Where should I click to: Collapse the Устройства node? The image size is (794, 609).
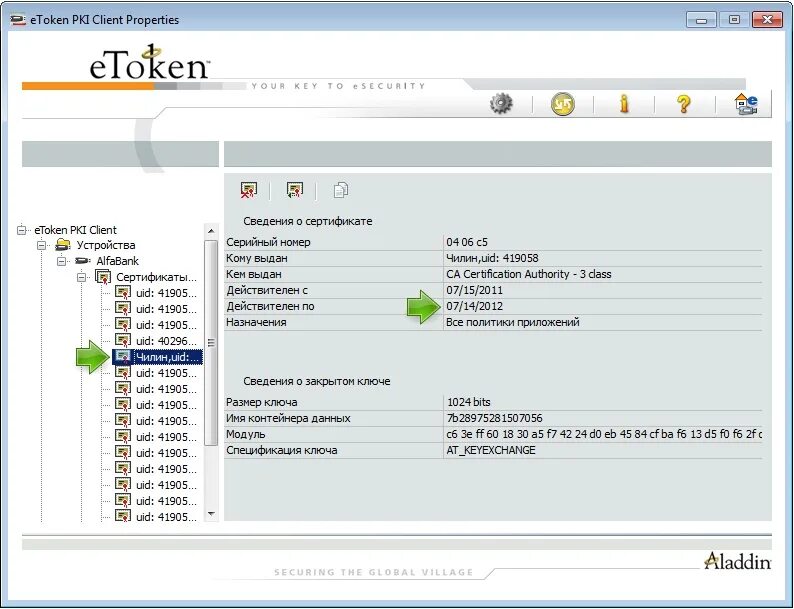pos(42,246)
